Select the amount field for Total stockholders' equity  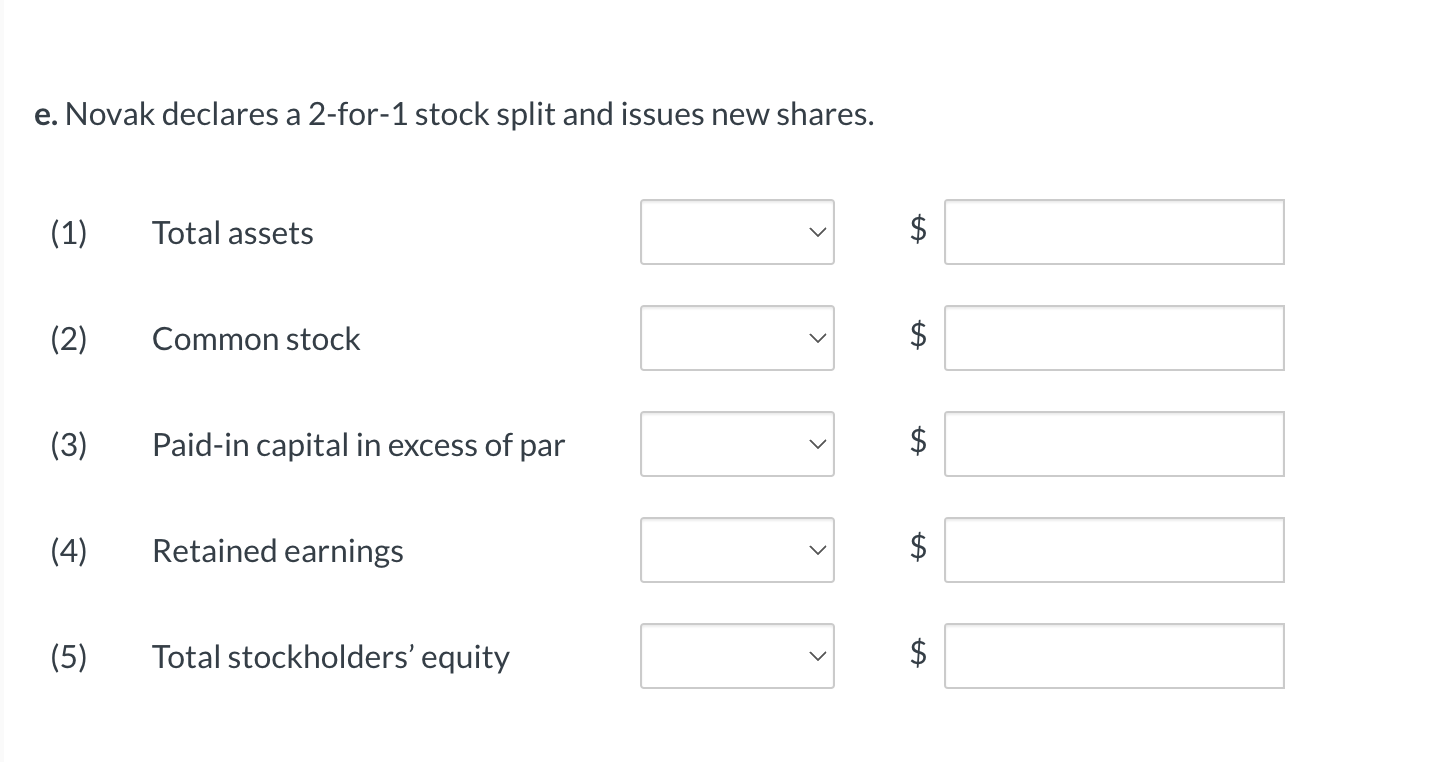point(1114,656)
